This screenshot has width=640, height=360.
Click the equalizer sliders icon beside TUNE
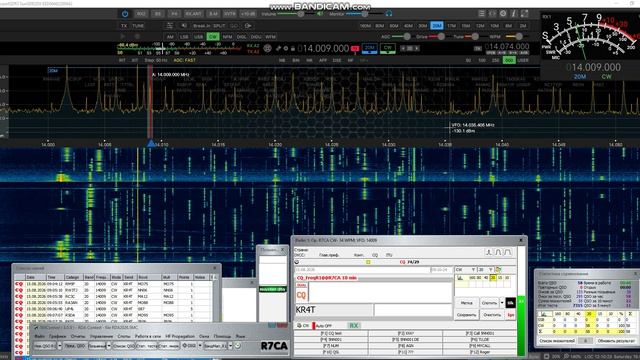[169, 26]
